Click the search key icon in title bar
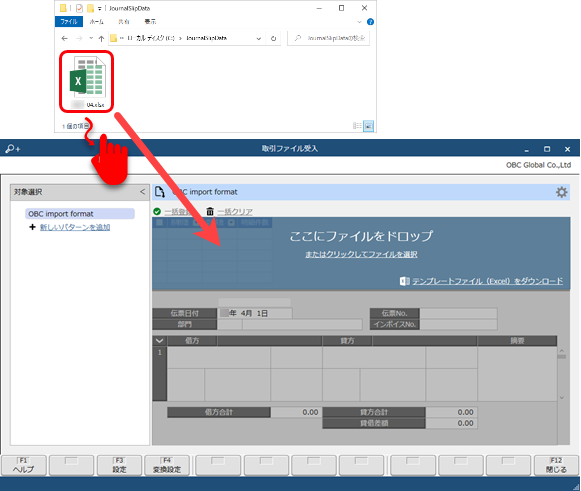This screenshot has height=491, width=581. [13, 149]
